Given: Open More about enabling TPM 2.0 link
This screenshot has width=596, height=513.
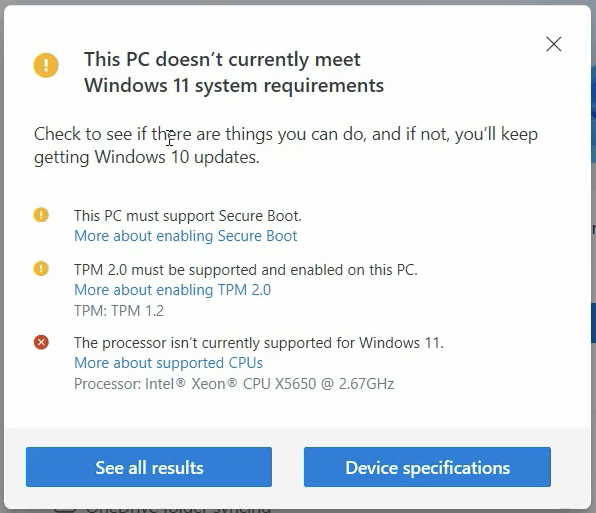Looking at the screenshot, I should [x=173, y=290].
